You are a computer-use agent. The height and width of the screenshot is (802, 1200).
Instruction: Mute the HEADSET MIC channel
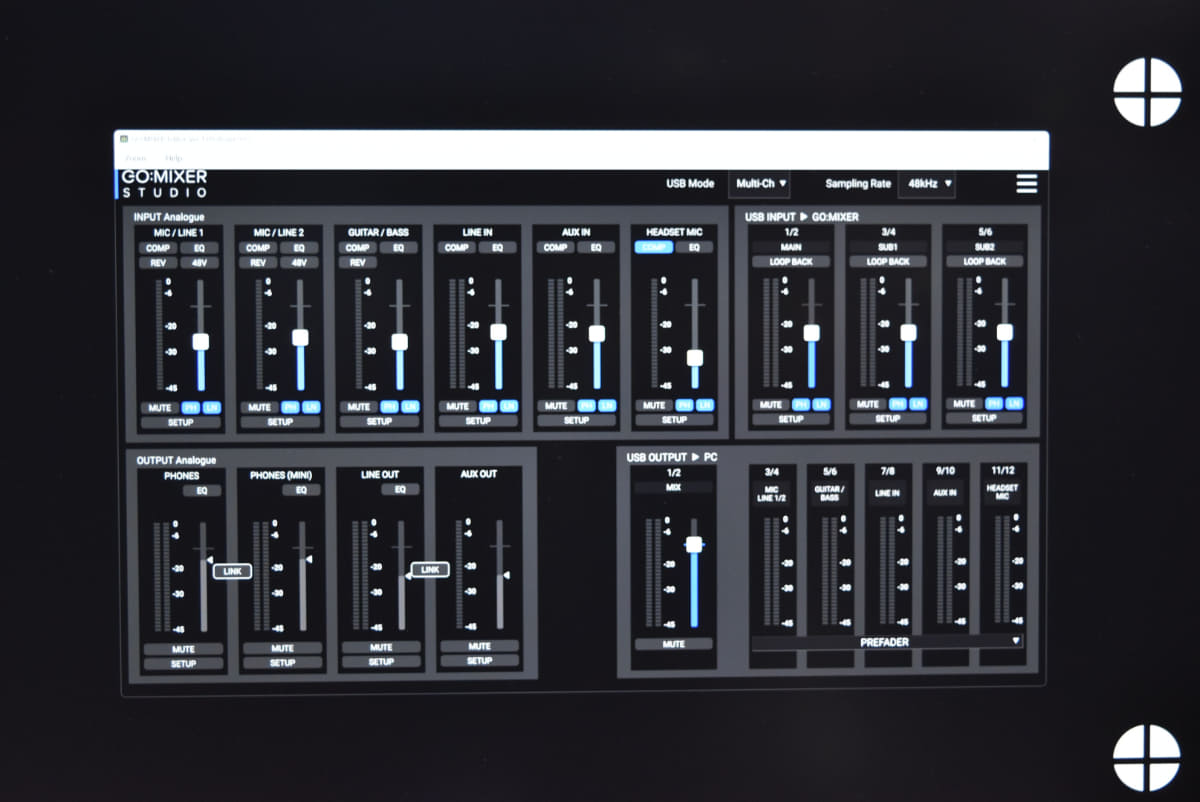(x=655, y=406)
